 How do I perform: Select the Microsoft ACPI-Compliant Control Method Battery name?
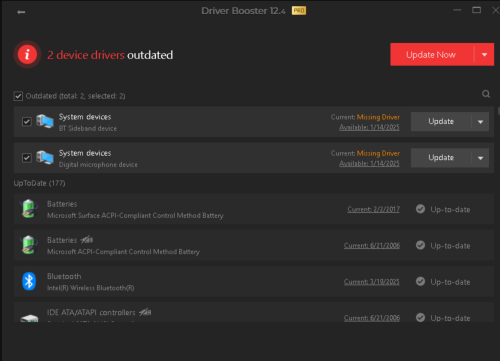click(x=123, y=252)
